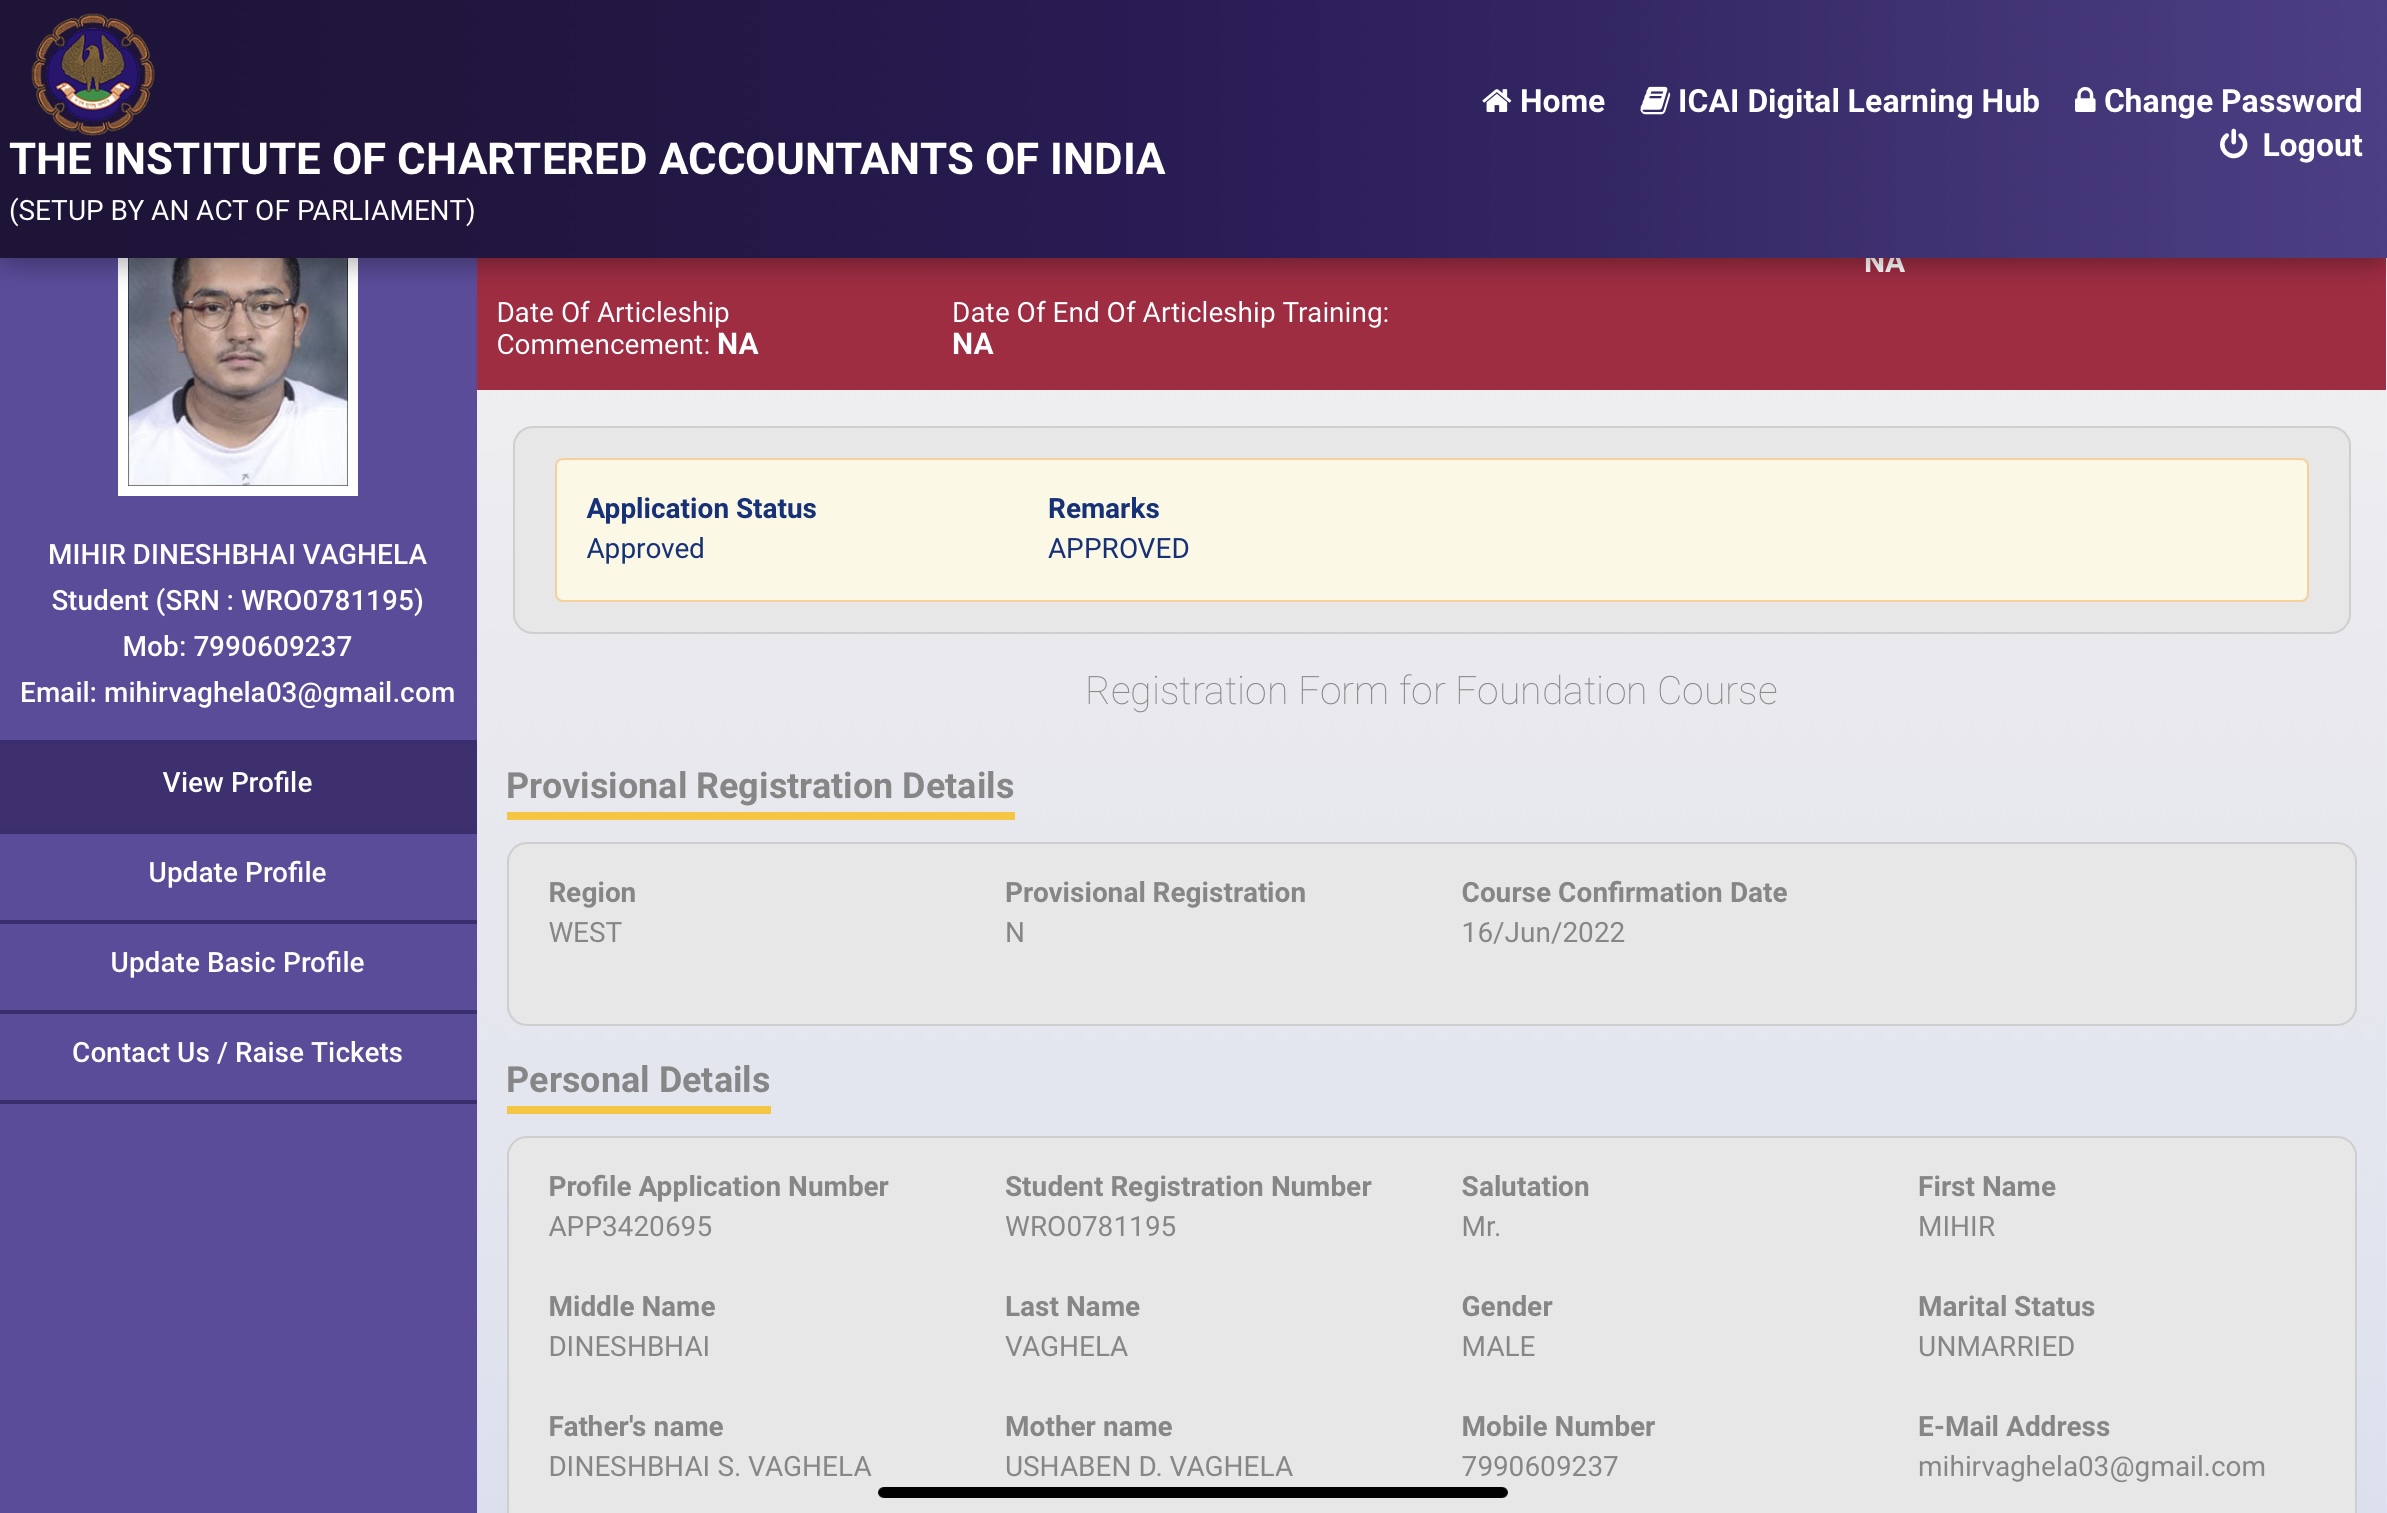Open Contact Us / Raise Tickets
The height and width of the screenshot is (1513, 2387).
pyautogui.click(x=237, y=1053)
